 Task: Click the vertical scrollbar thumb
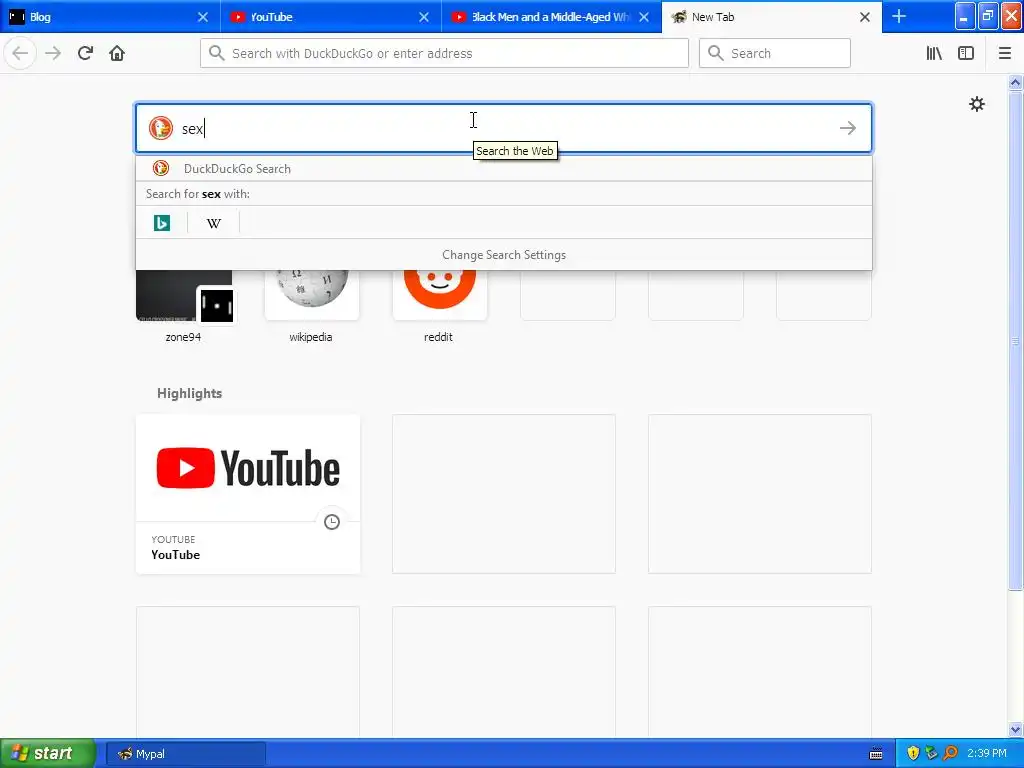1015,340
